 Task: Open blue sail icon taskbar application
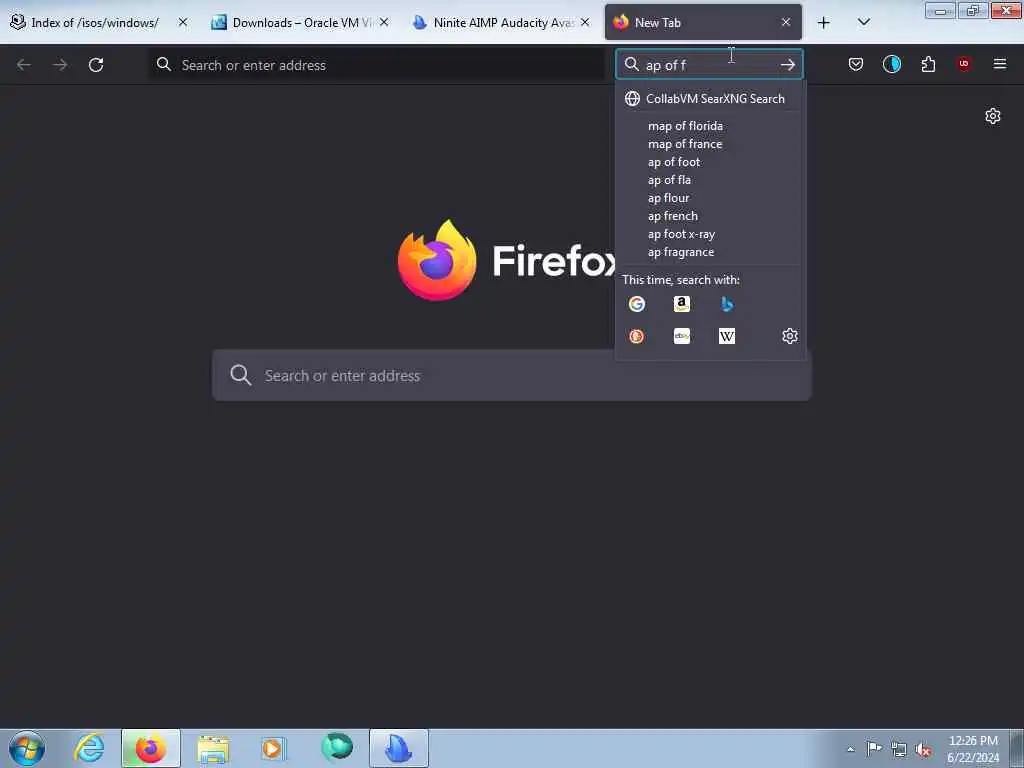click(x=399, y=748)
